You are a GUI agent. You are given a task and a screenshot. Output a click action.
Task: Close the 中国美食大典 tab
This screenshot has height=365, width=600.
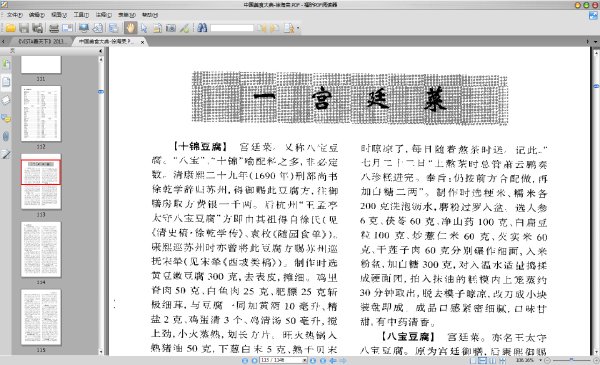tap(142, 42)
